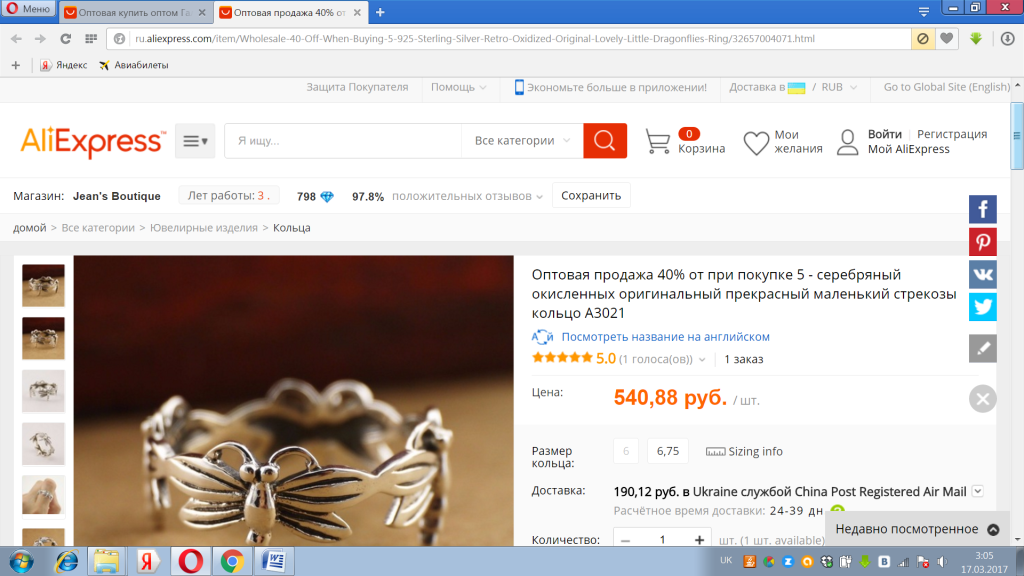Screen dimensions: 1024x576
Task: Open the shopping cart icon
Action: [657, 141]
